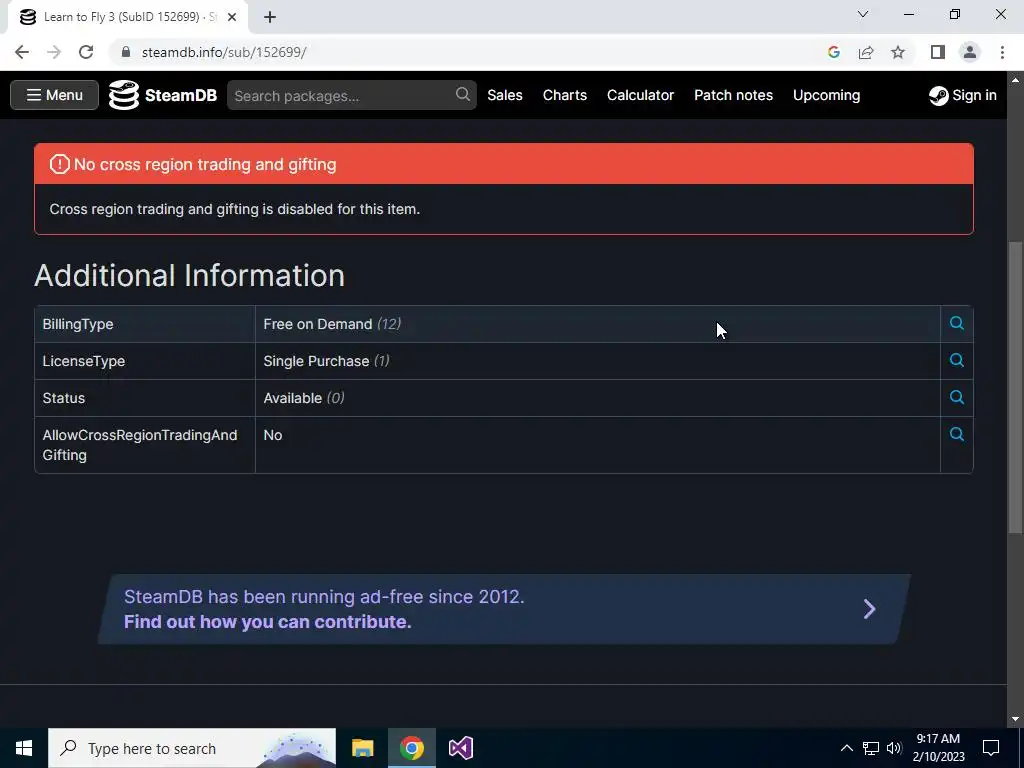Open a new browser tab
The width and height of the screenshot is (1024, 768).
pyautogui.click(x=270, y=18)
